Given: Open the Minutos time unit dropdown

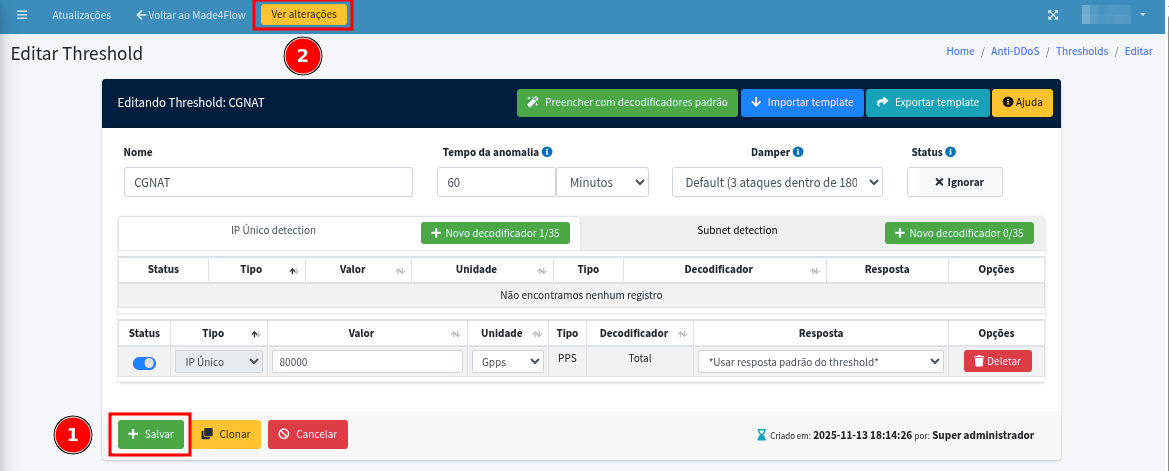Looking at the screenshot, I should coord(603,182).
